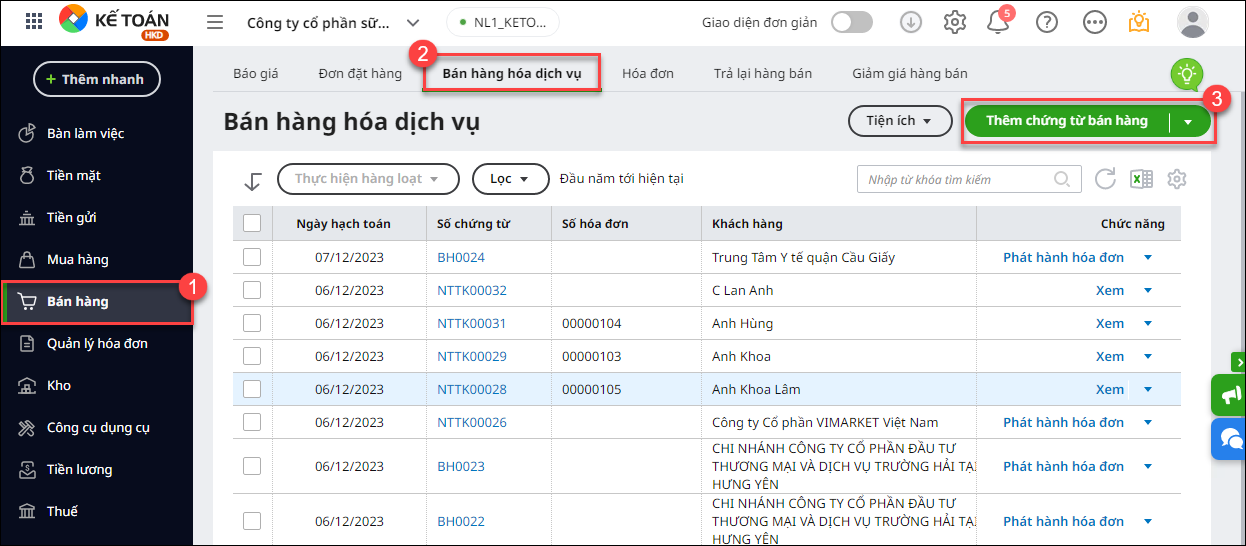Switch to the Hóa đơn tab
Viewport: 1246px width, 546px height.
click(x=647, y=73)
